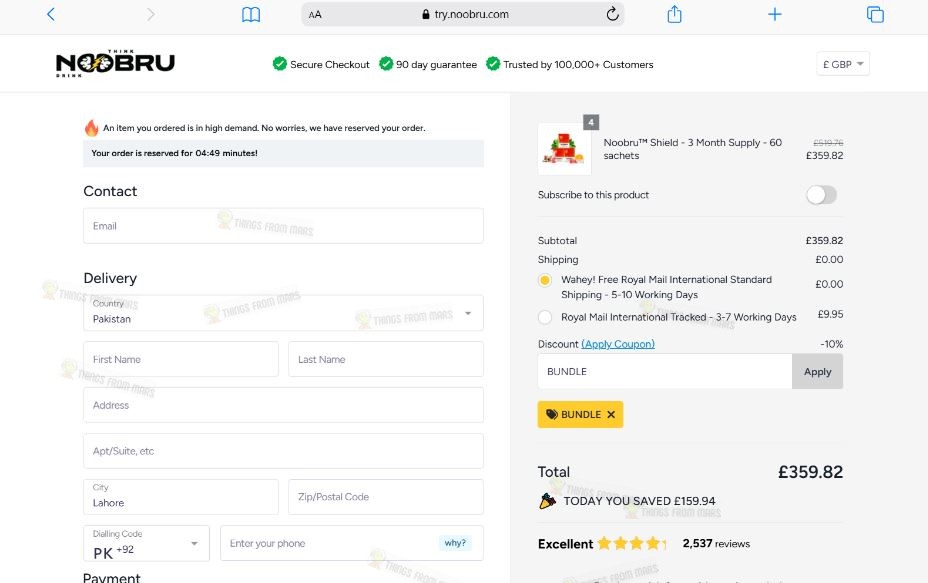This screenshot has height=583, width=928.
Task: Open the GBP currency dropdown
Action: (x=843, y=64)
